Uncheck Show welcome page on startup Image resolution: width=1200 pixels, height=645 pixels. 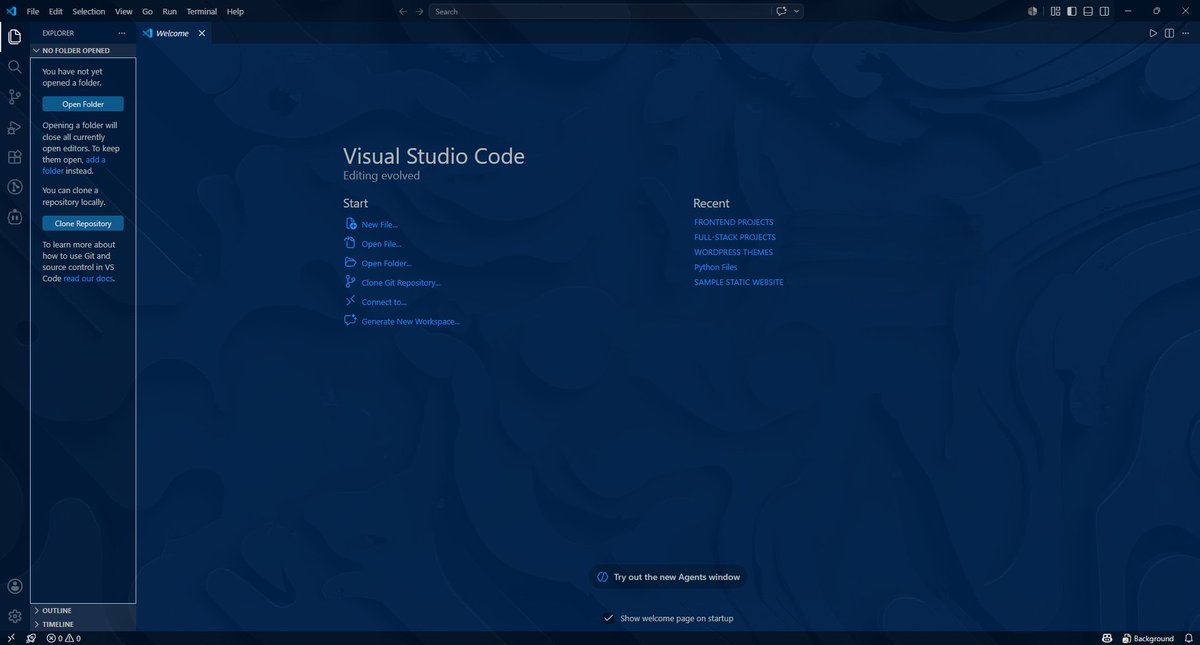[608, 618]
